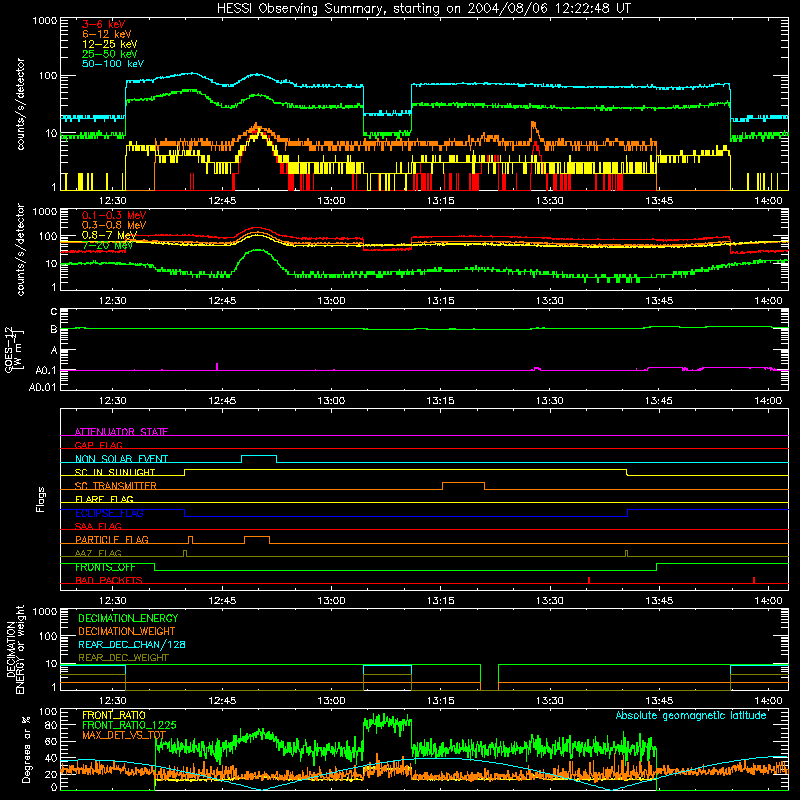Click the green FRONTS_OFF label
Screen dimensions: 800x800
pos(105,567)
